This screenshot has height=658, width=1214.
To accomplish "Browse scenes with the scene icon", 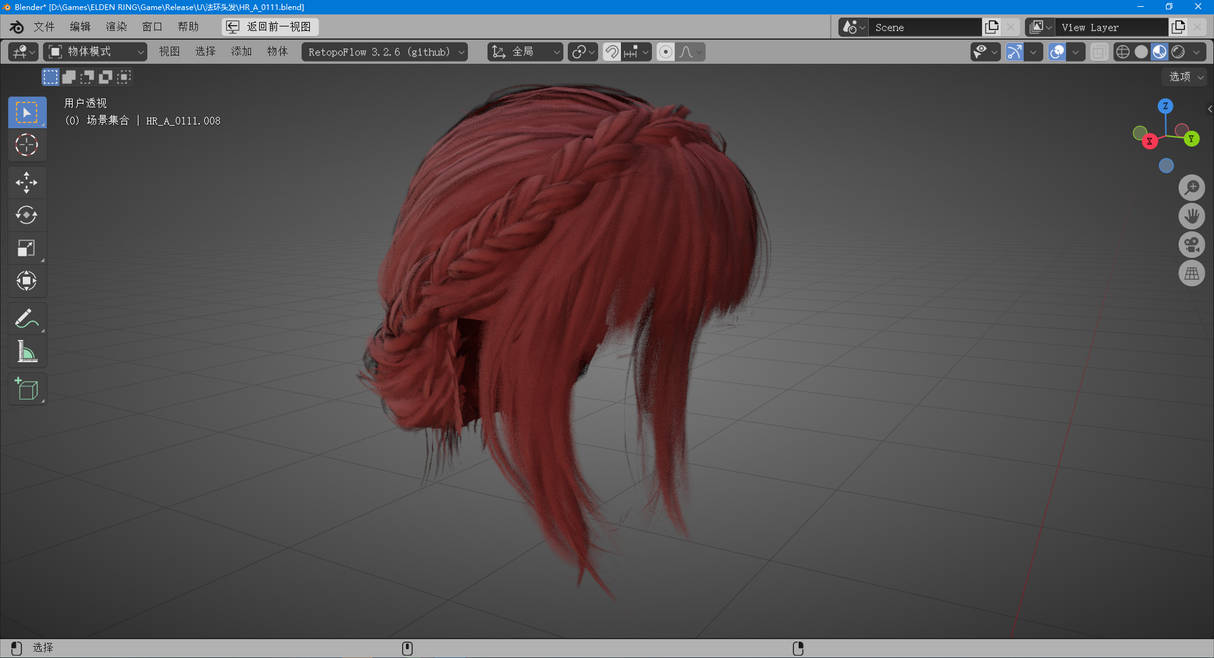I will (853, 27).
